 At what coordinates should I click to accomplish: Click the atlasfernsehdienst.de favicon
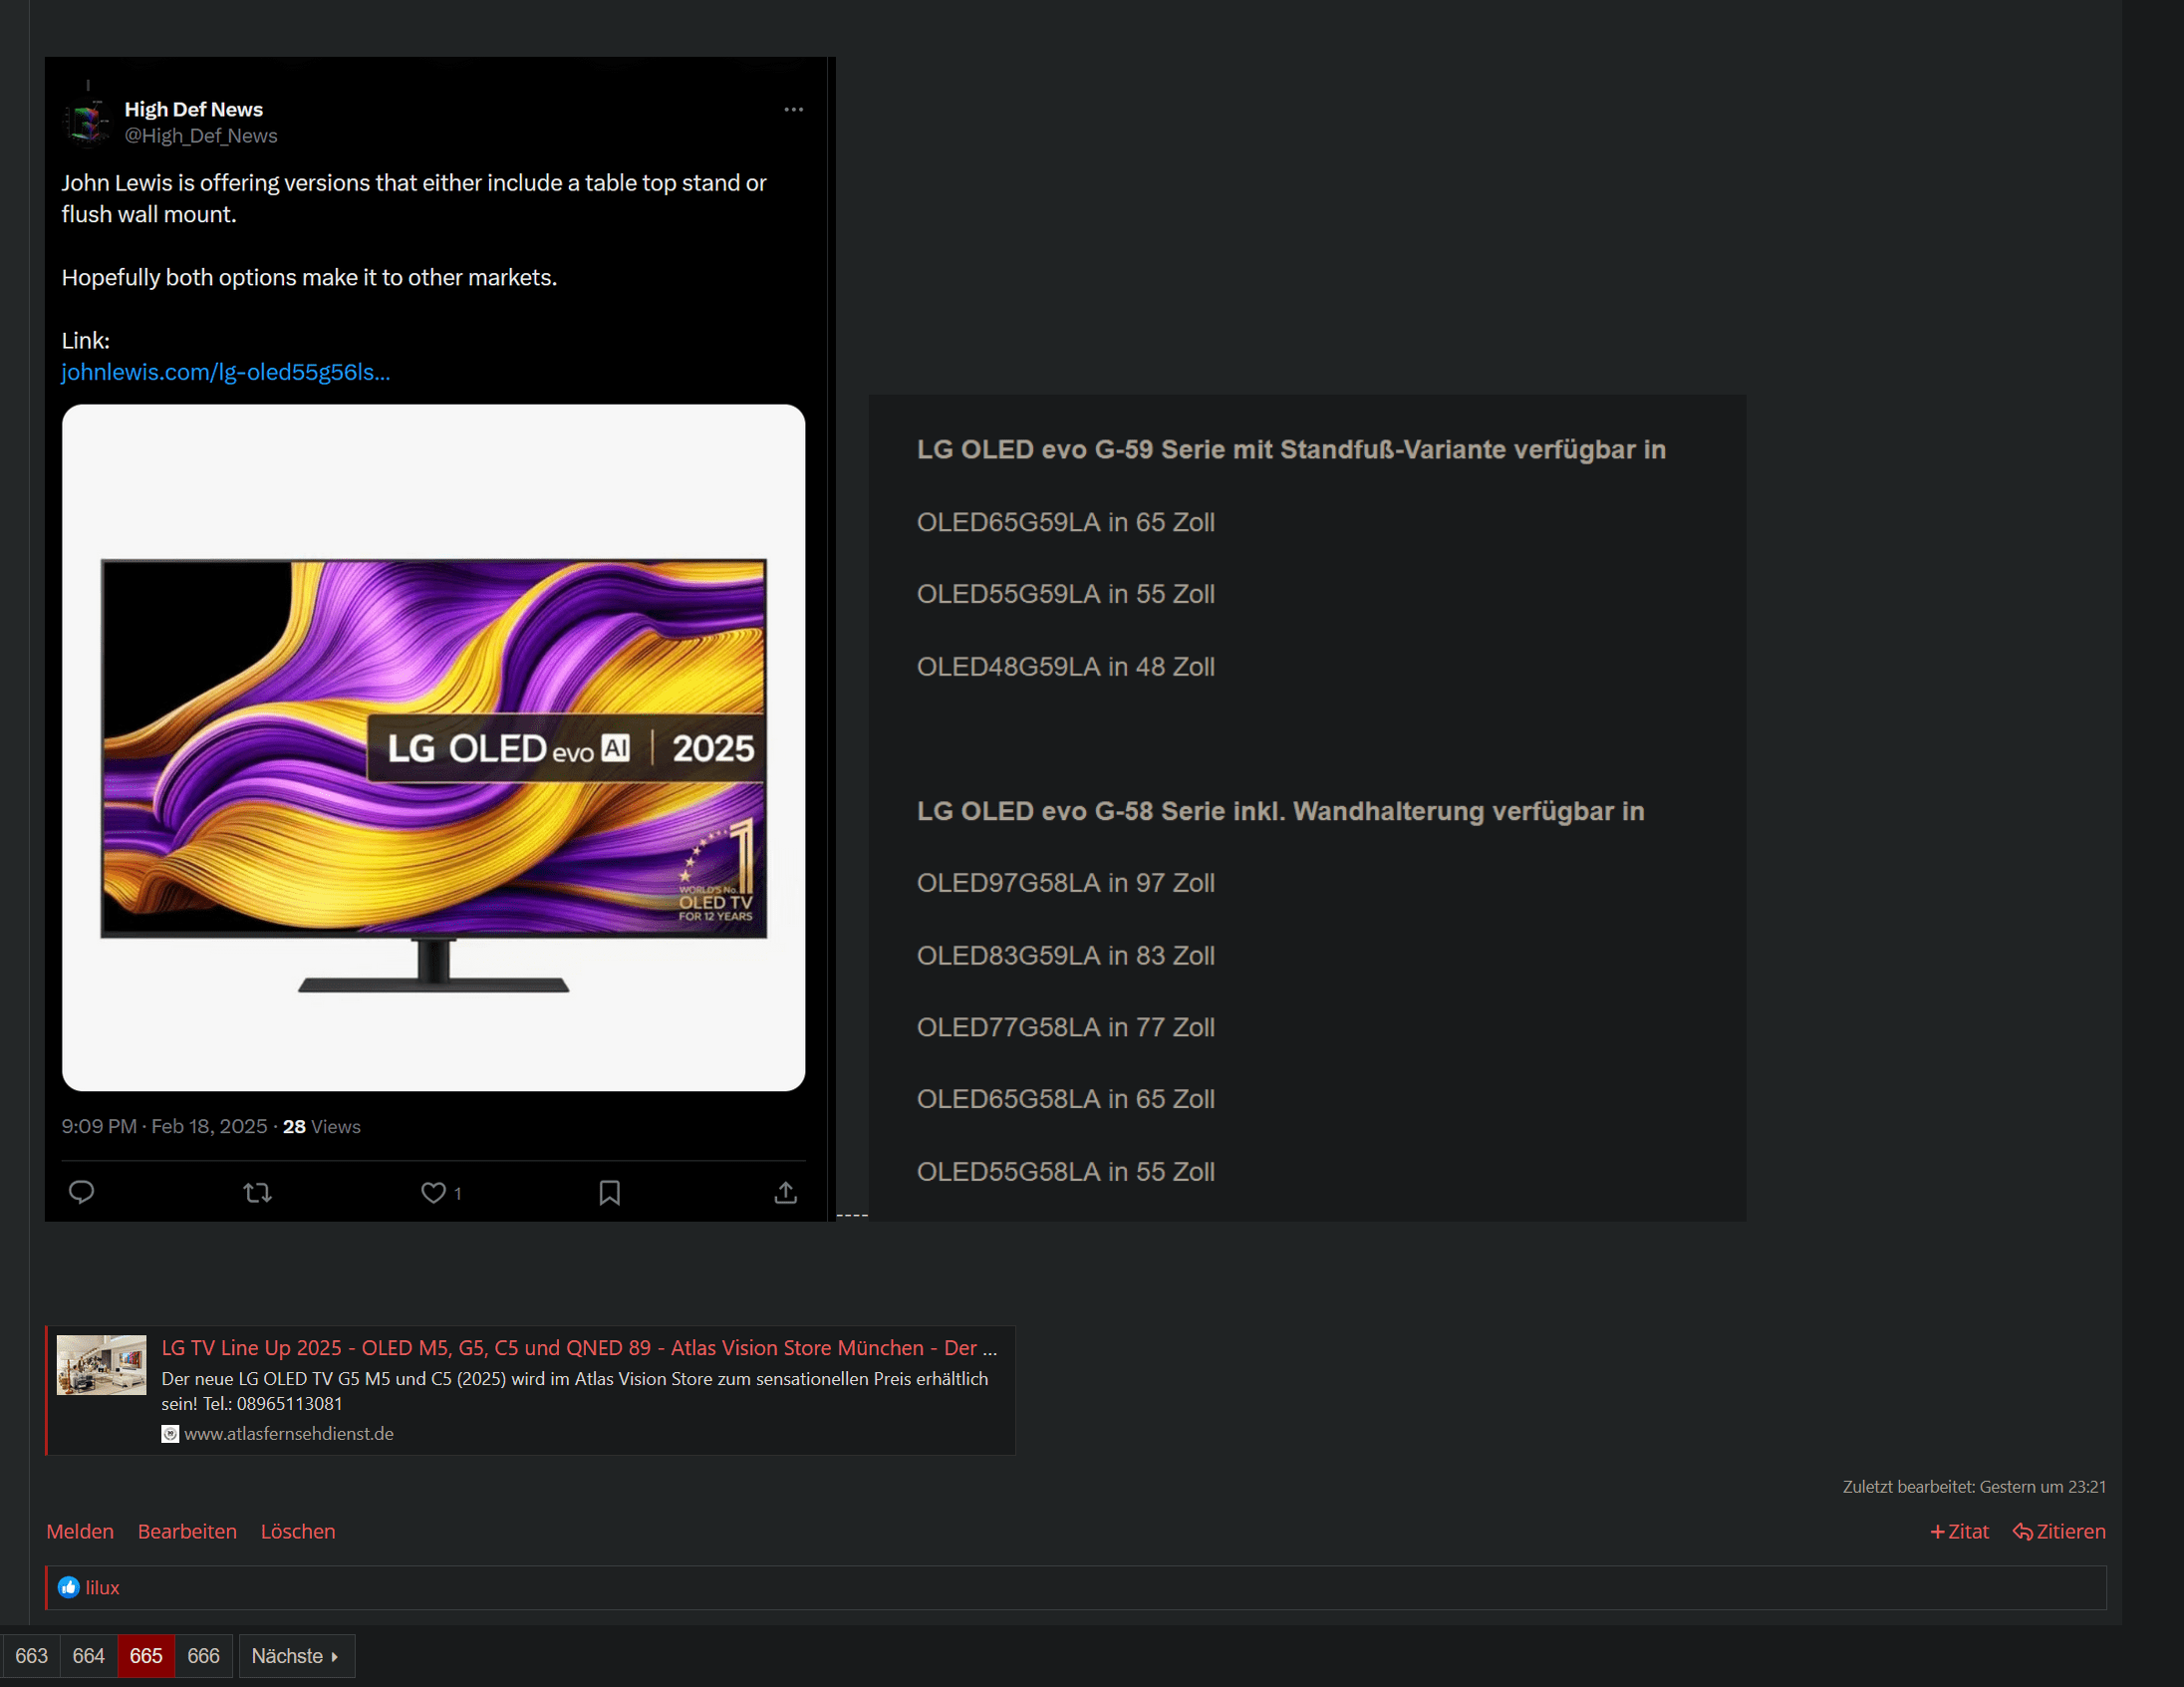(x=170, y=1433)
